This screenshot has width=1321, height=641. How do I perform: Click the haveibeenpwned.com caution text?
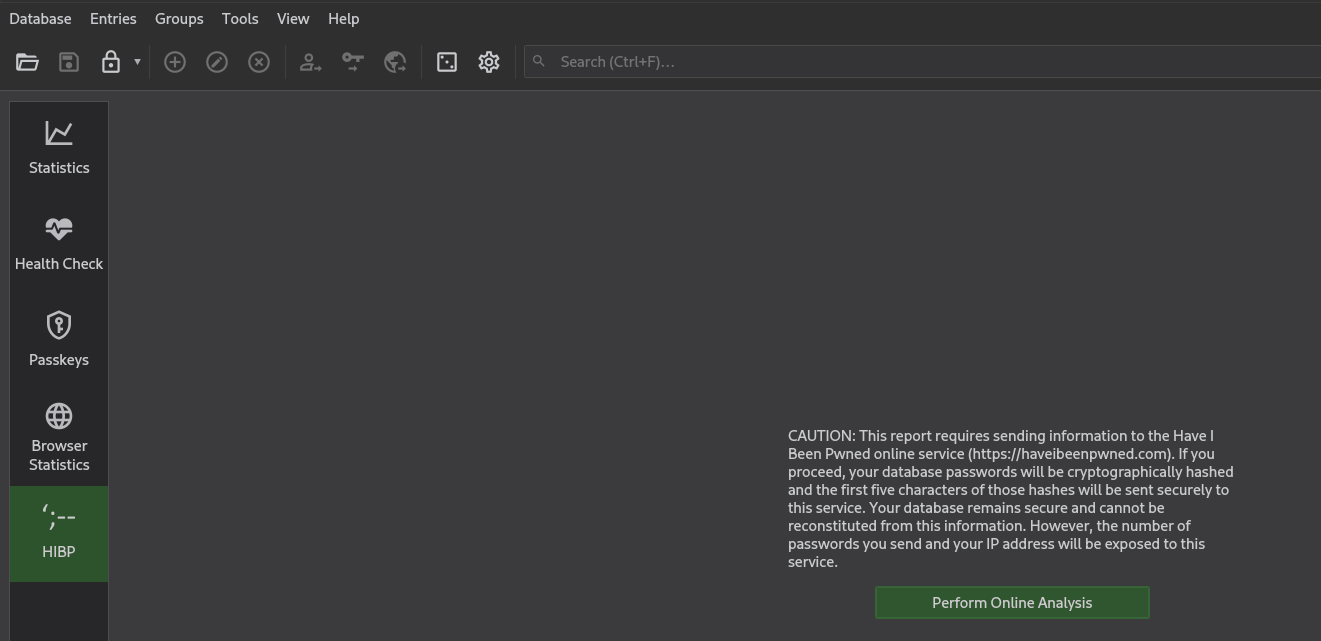tap(1011, 499)
